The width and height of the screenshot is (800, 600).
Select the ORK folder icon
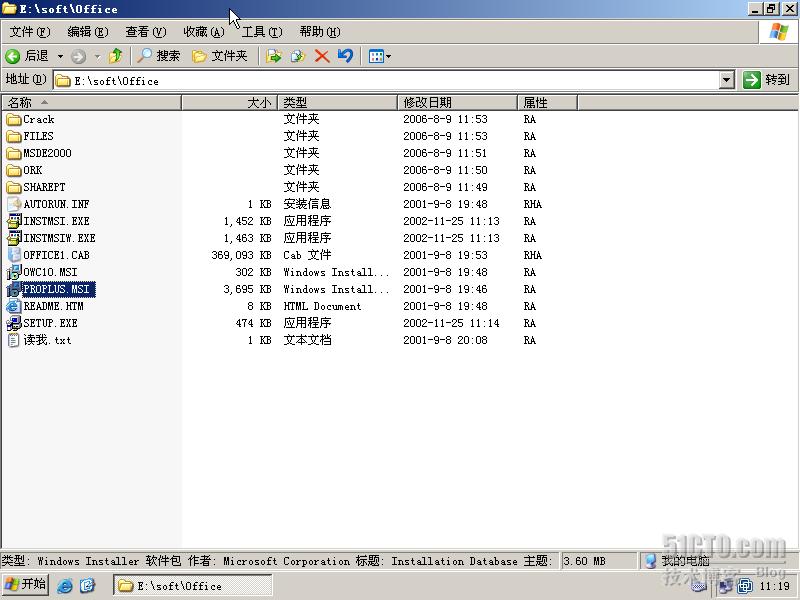coord(14,170)
